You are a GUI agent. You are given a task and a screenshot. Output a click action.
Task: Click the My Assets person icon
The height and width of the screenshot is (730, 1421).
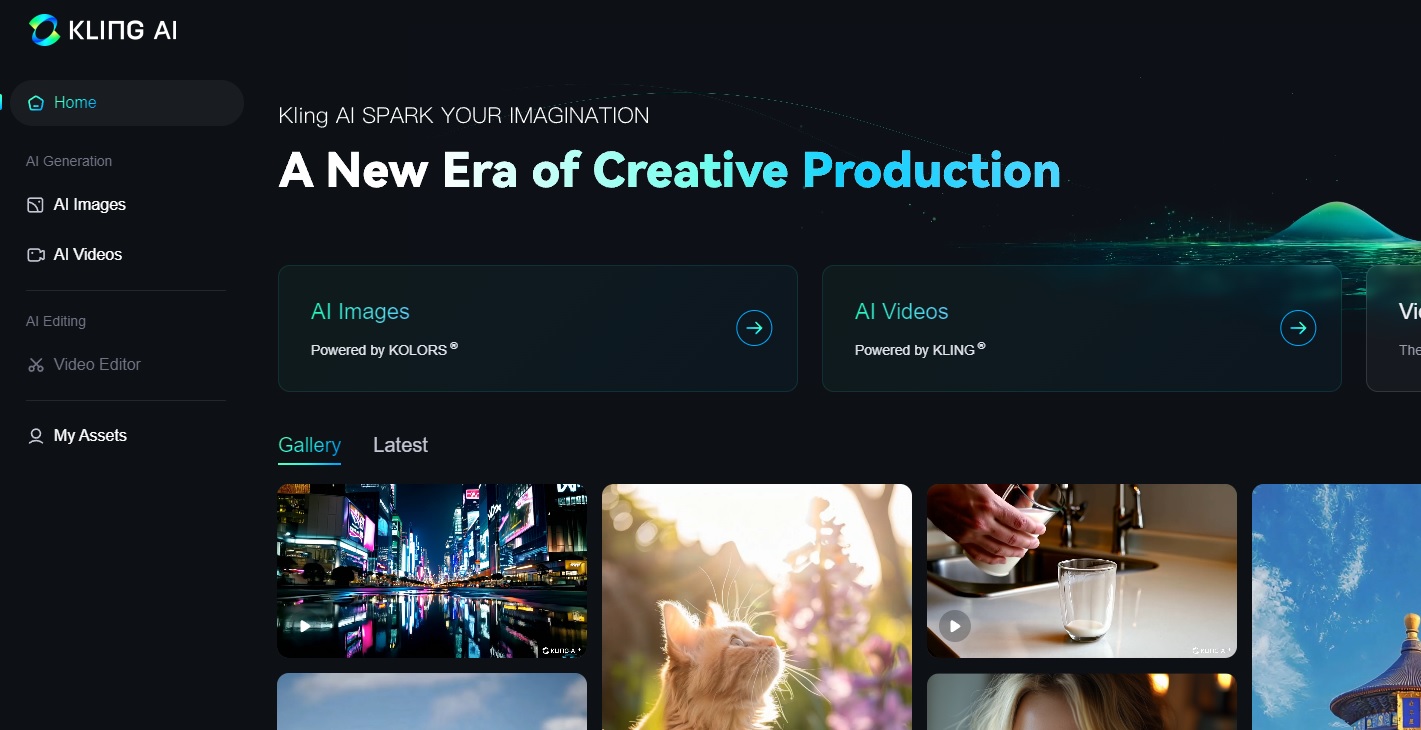click(x=36, y=436)
